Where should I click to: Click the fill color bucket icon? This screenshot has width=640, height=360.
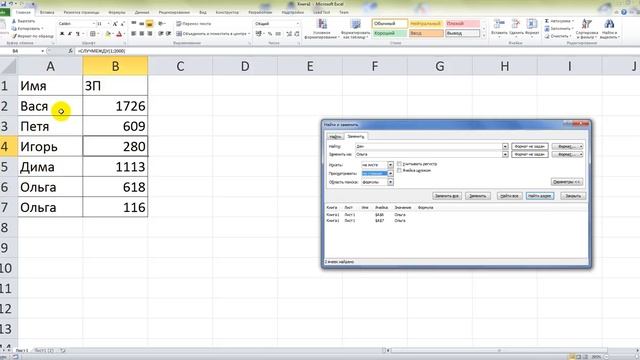pos(108,34)
